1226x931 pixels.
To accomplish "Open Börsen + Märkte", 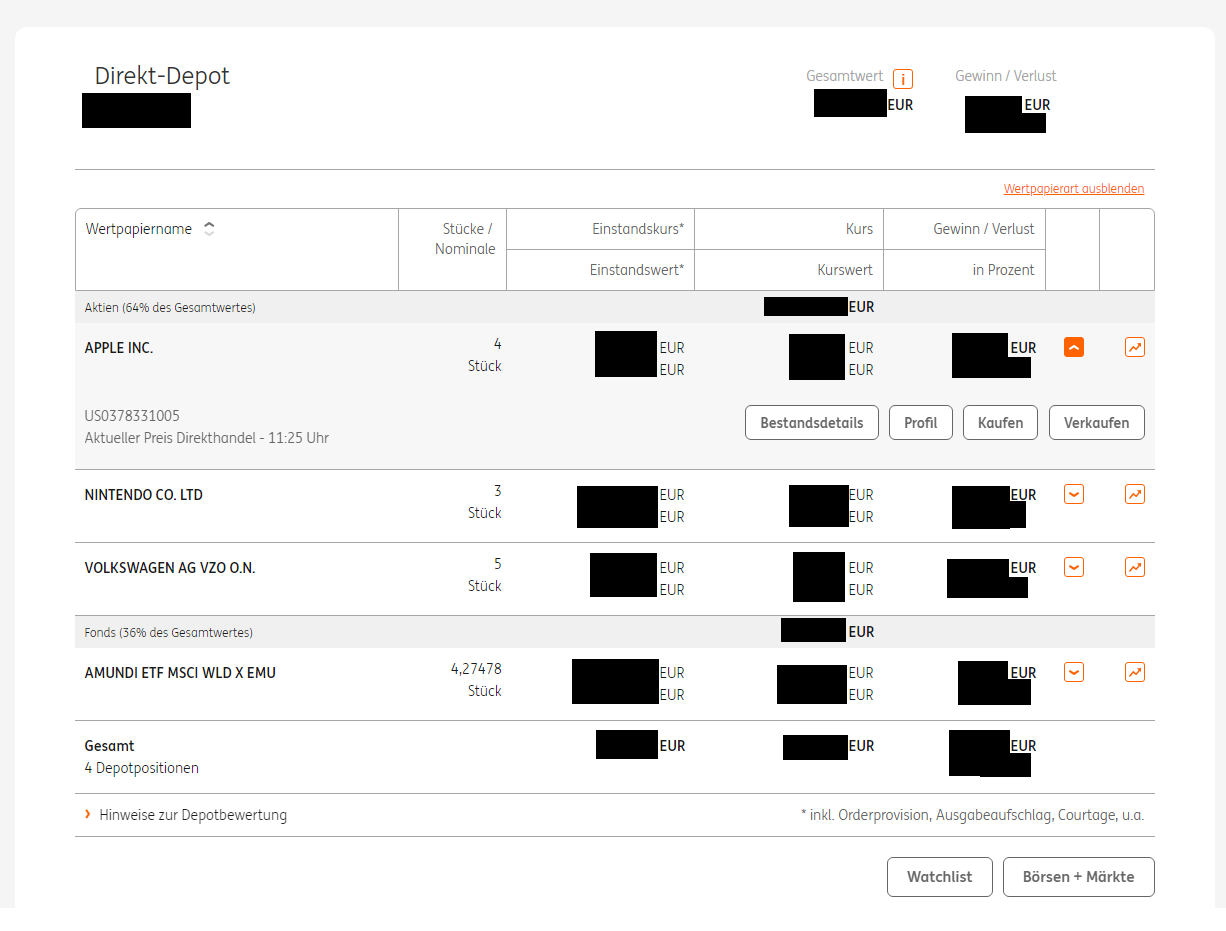I will pyautogui.click(x=1079, y=877).
